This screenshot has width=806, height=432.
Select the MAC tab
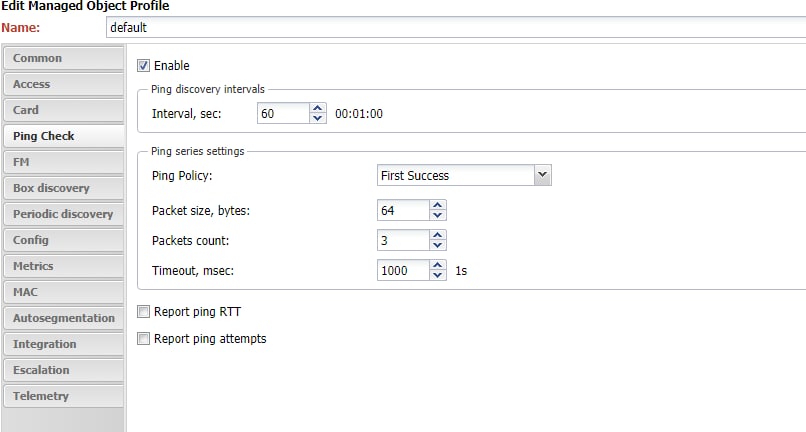[63, 292]
